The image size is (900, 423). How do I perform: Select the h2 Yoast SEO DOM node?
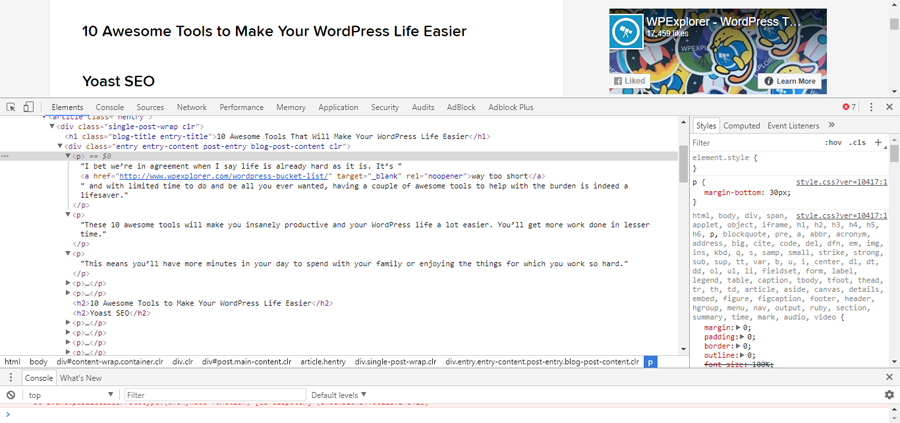pyautogui.click(x=111, y=313)
